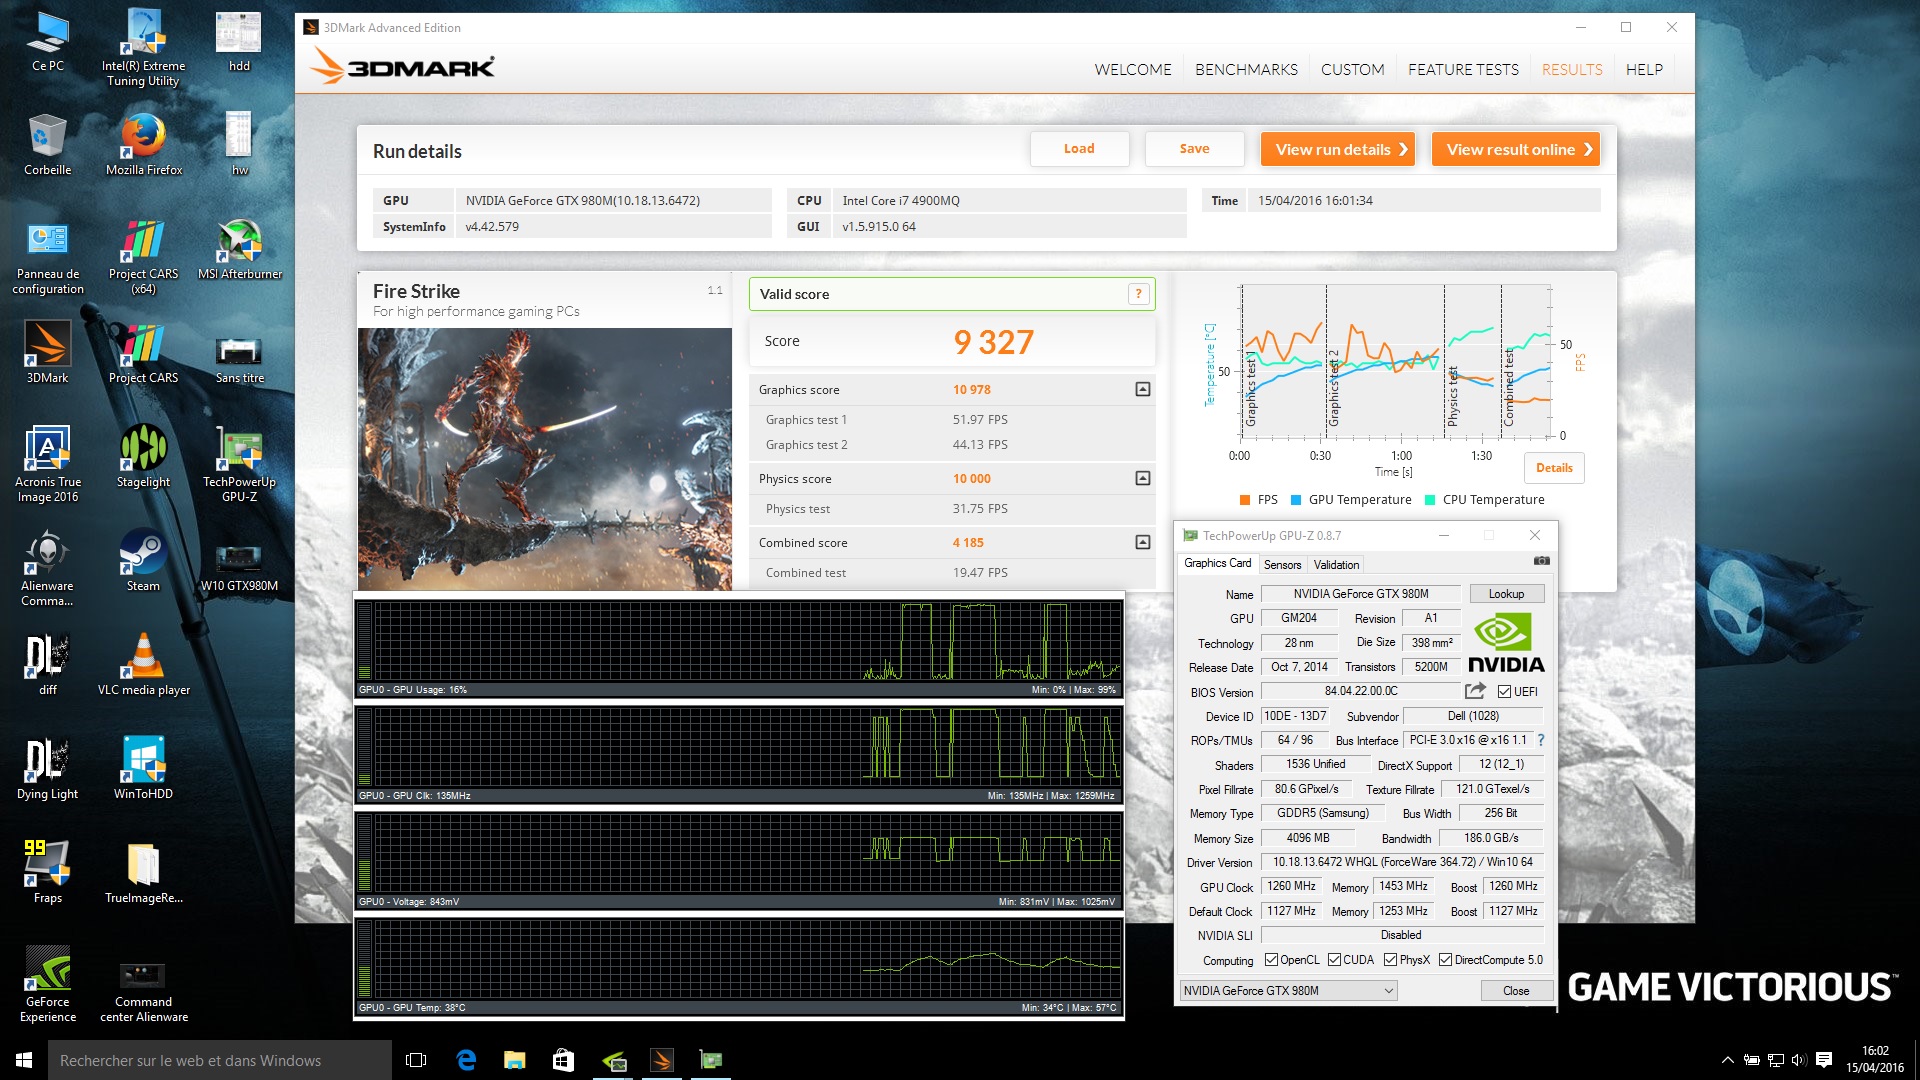The width and height of the screenshot is (1920, 1080).
Task: Launch MSI Afterburner shortcut
Action: 239,249
